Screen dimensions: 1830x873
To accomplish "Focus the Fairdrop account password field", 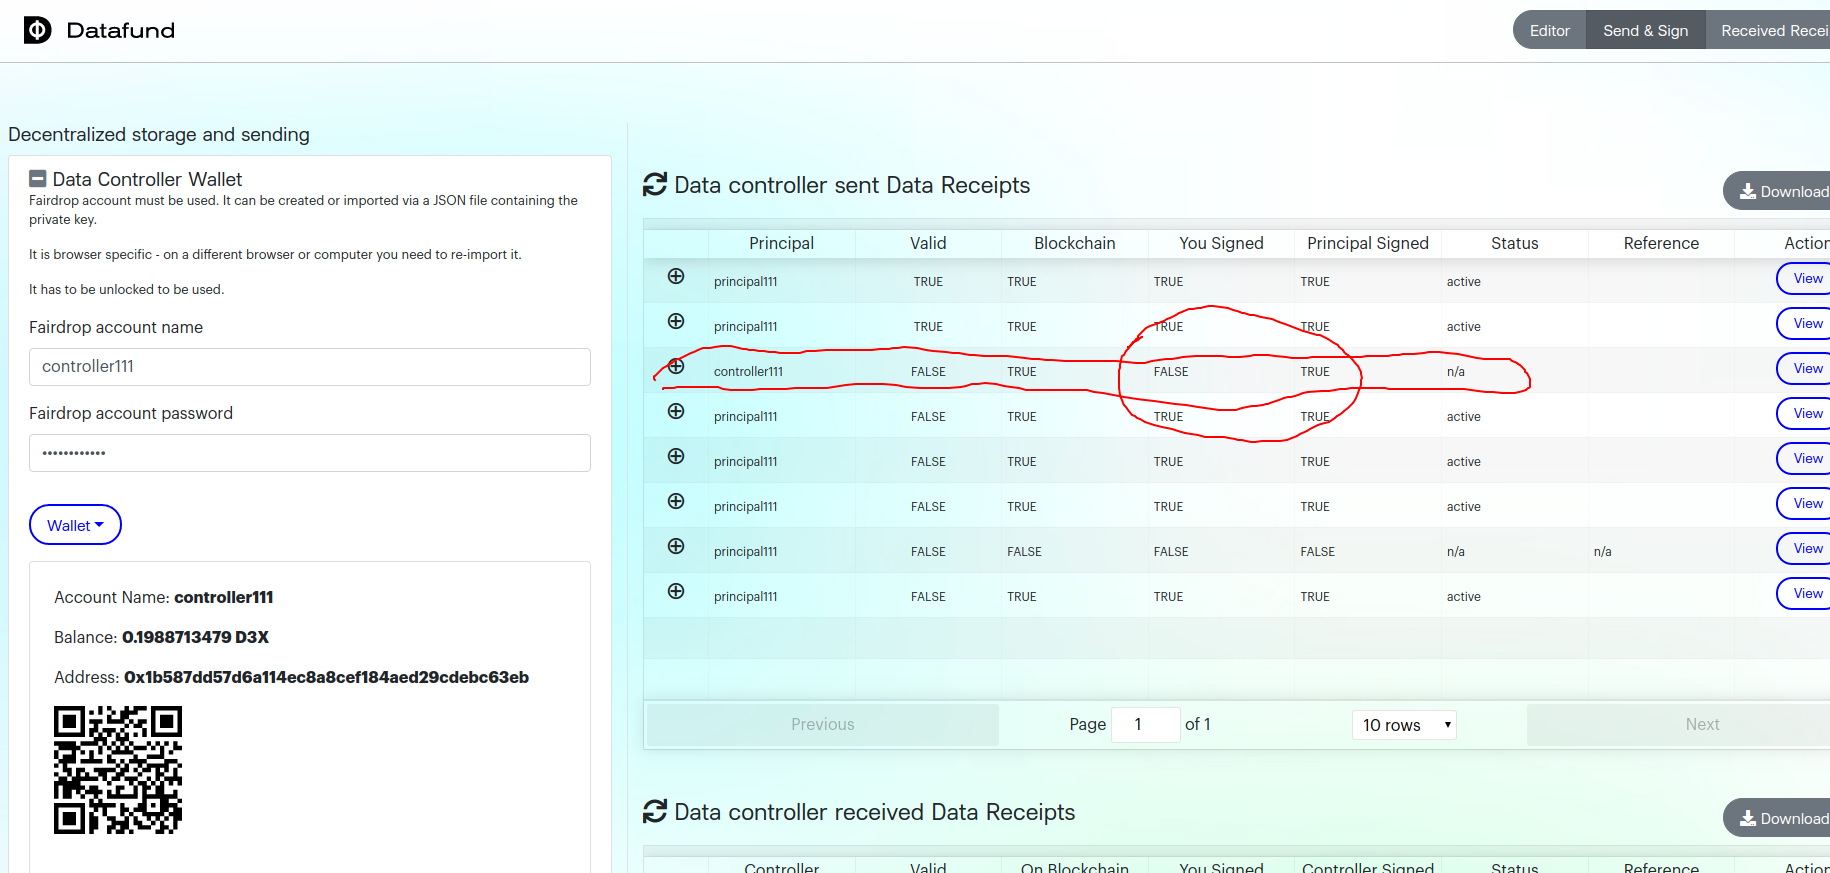I will (310, 453).
